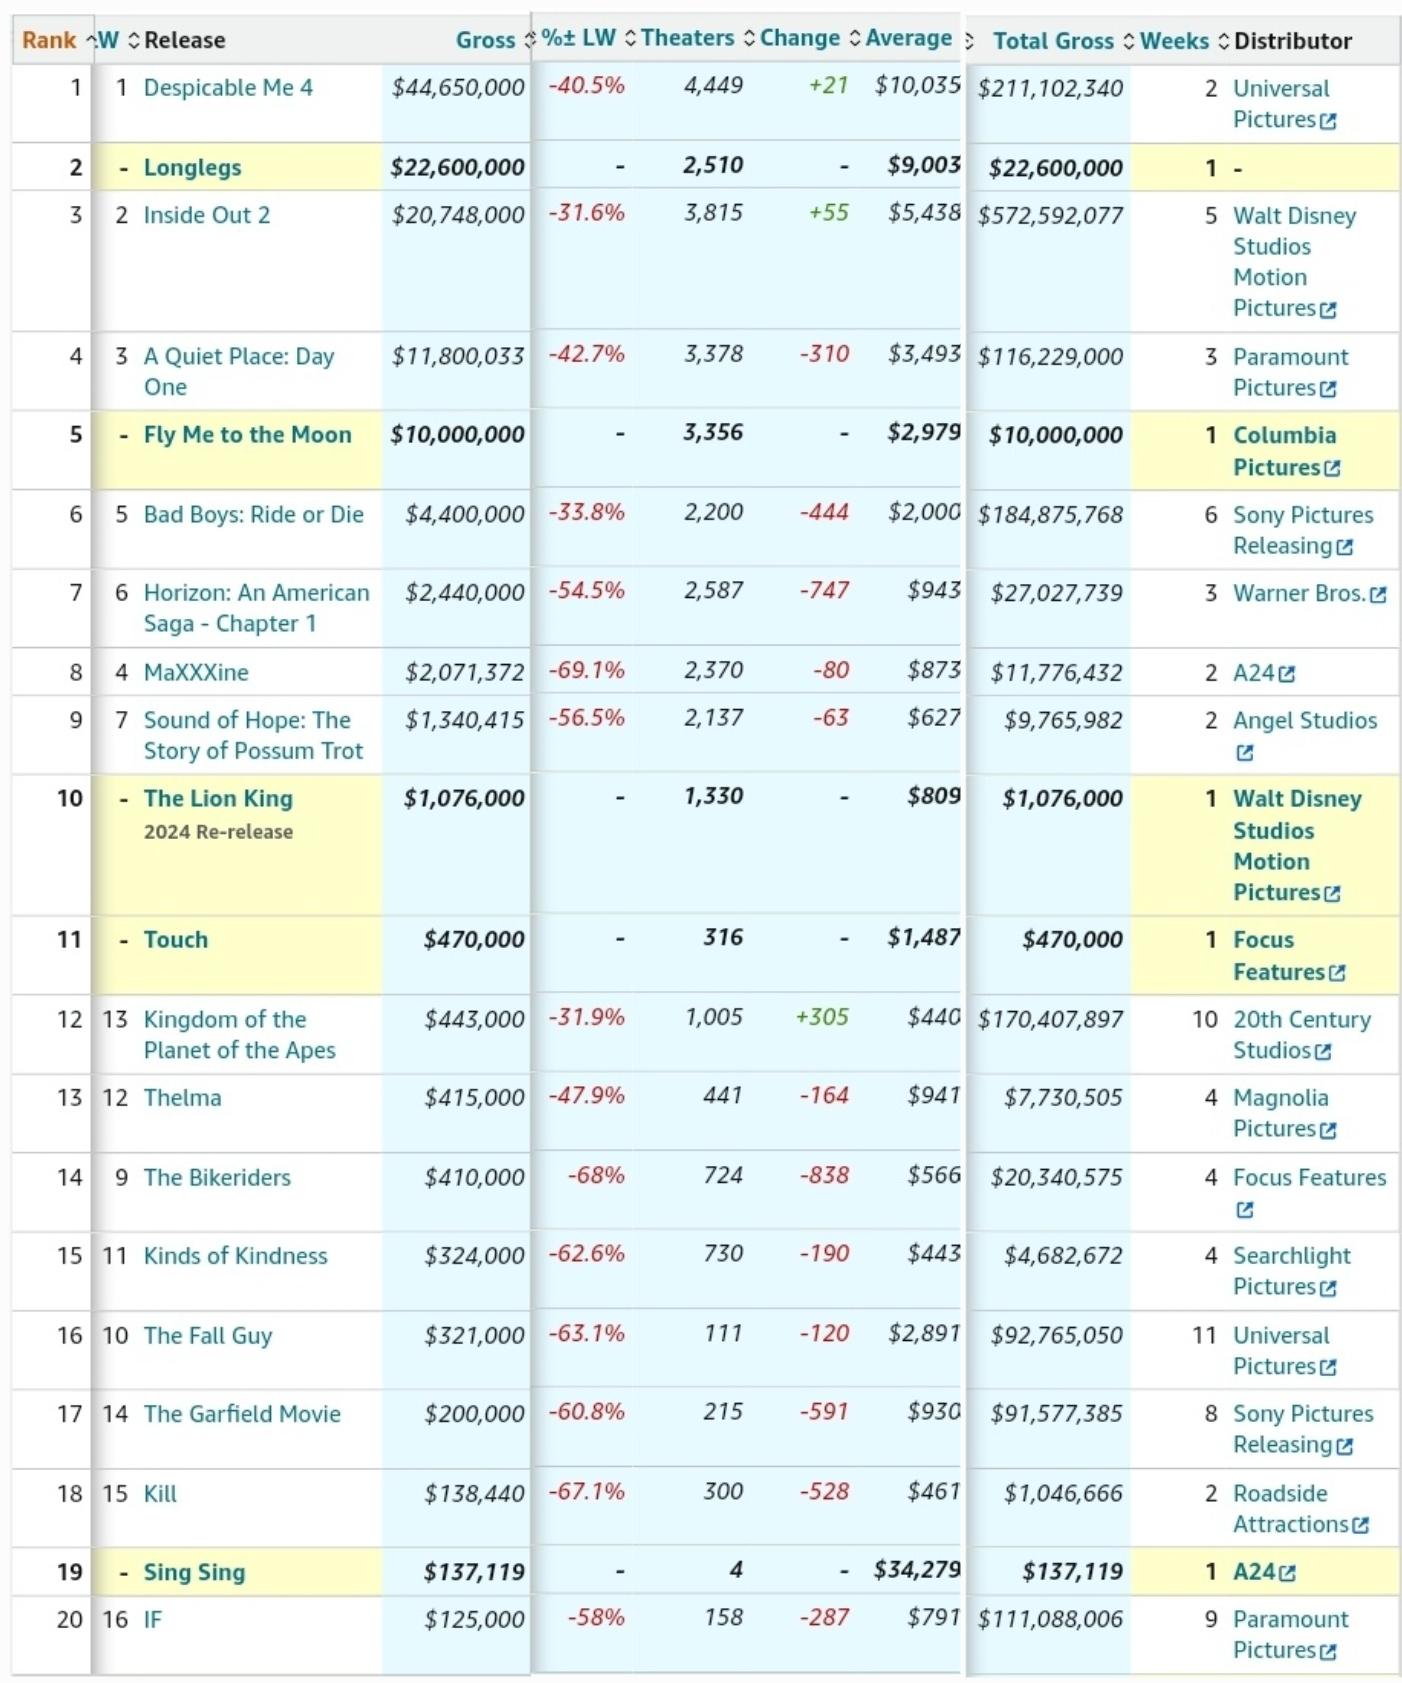This screenshot has width=1402, height=1683.
Task: Open Sound of Hope release link
Action: 253,735
